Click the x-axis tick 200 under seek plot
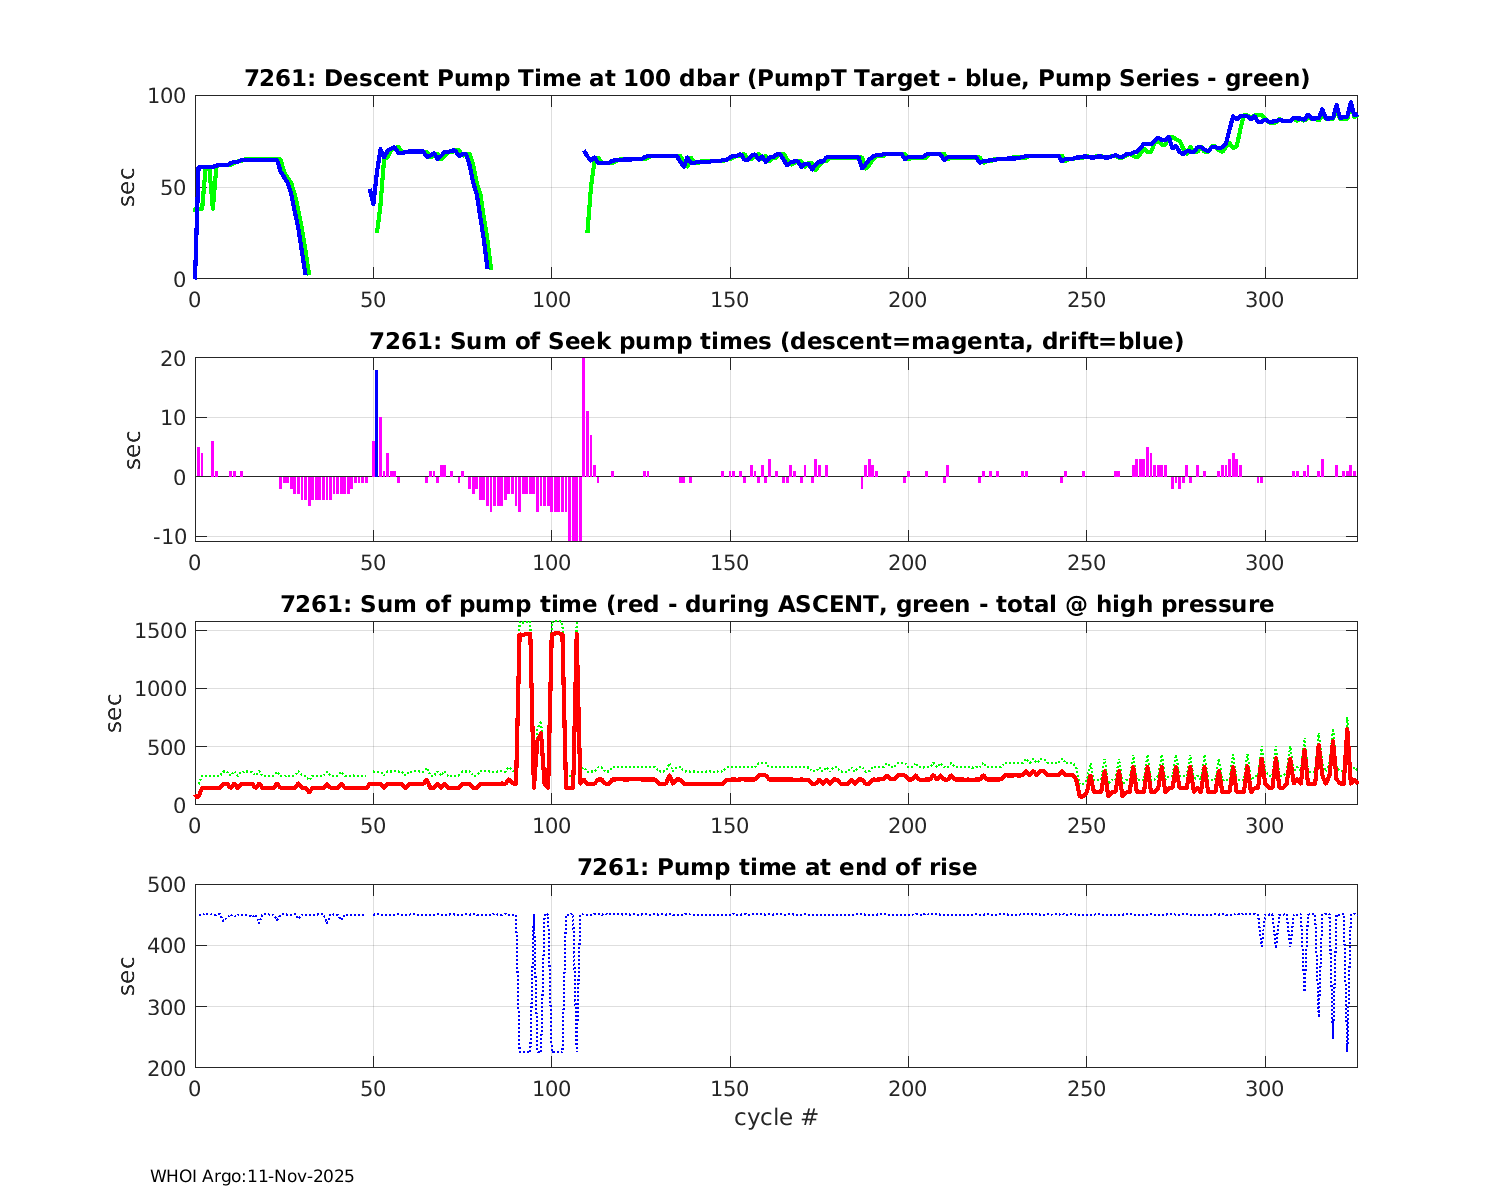Viewport: 1500px width, 1200px height. pyautogui.click(x=907, y=562)
